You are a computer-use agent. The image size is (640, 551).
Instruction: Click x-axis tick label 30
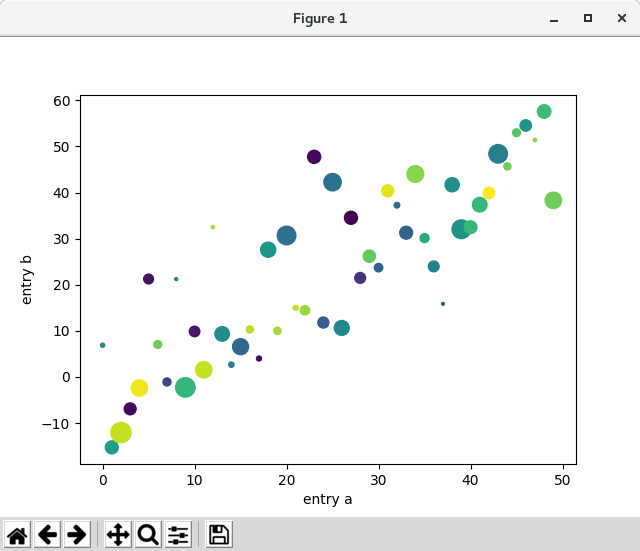[379, 480]
